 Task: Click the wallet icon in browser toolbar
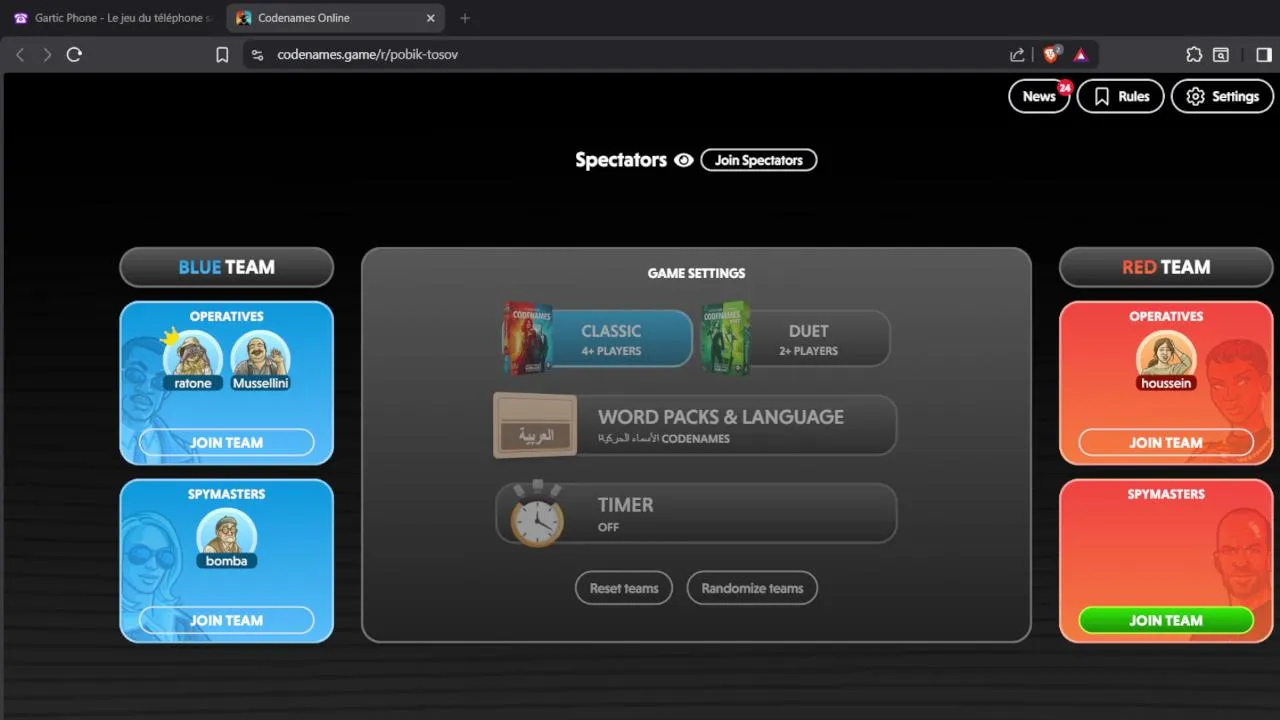pos(1221,55)
